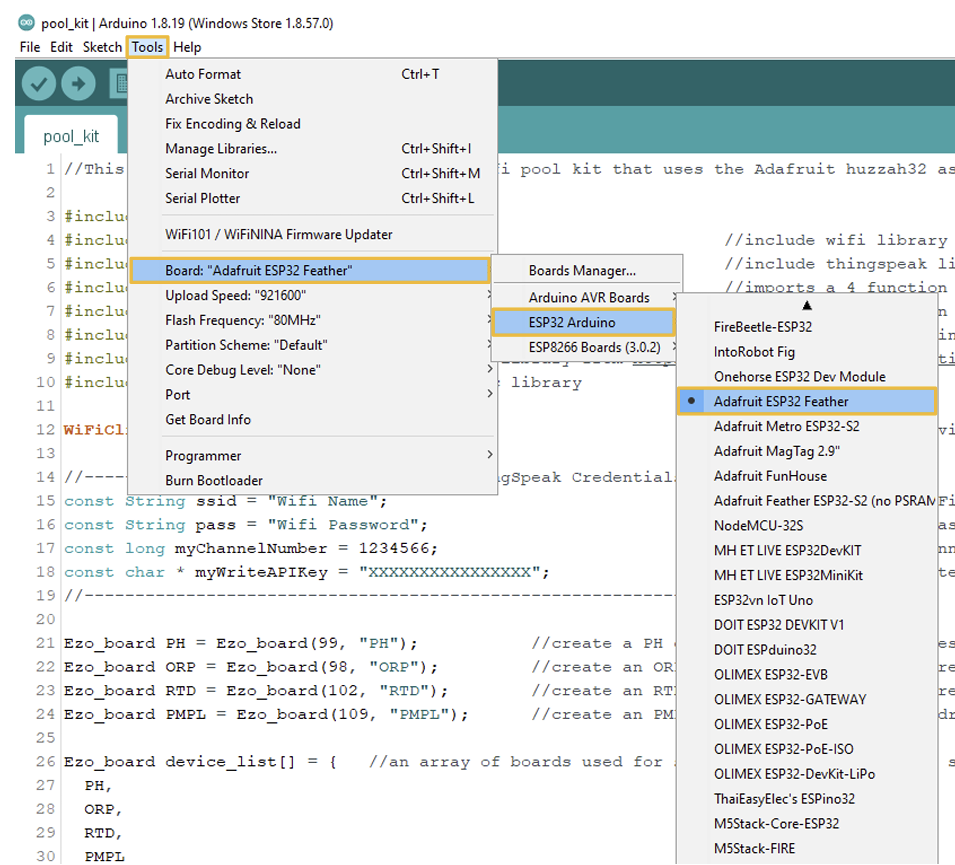Select the Adafruit MagTag 2.9" board
Image resolution: width=955 pixels, height=865 pixels.
[x=807, y=451]
